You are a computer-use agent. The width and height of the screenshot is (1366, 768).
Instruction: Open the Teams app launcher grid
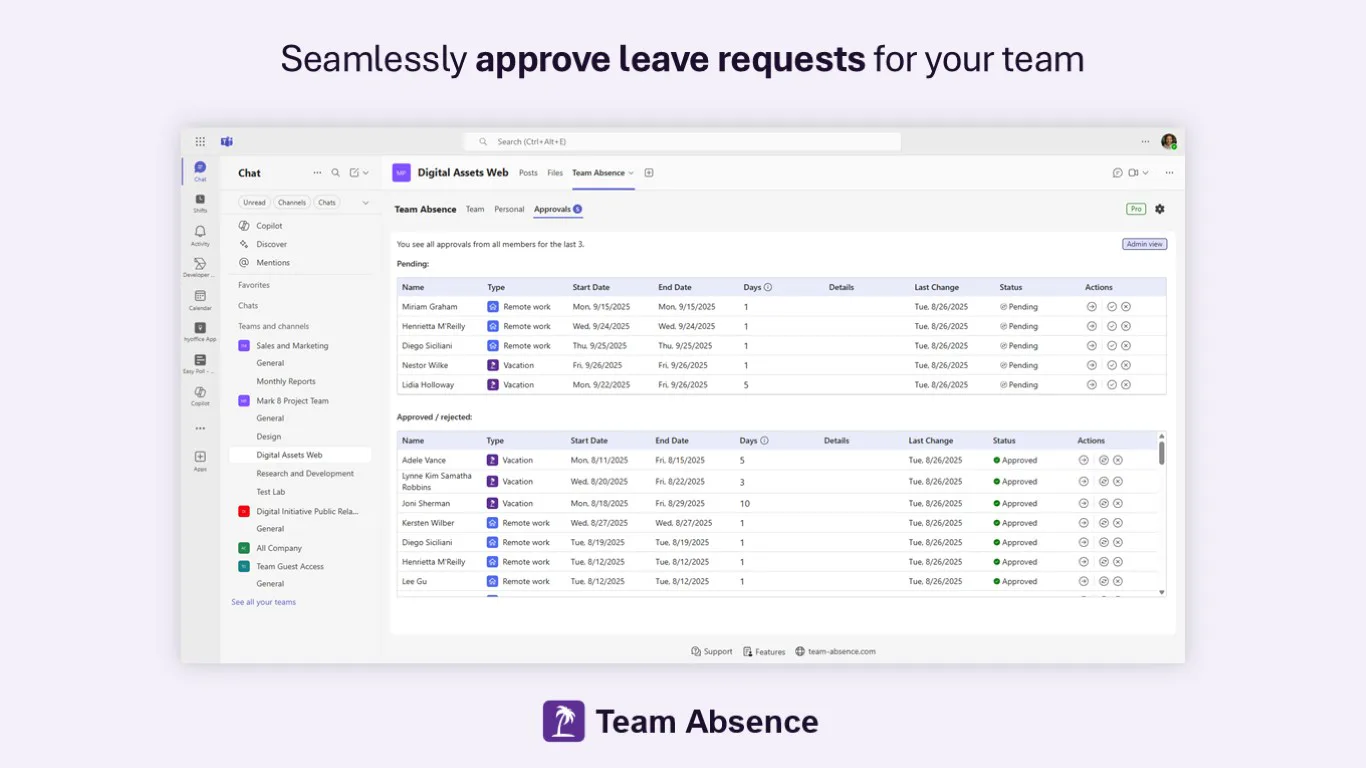200,142
